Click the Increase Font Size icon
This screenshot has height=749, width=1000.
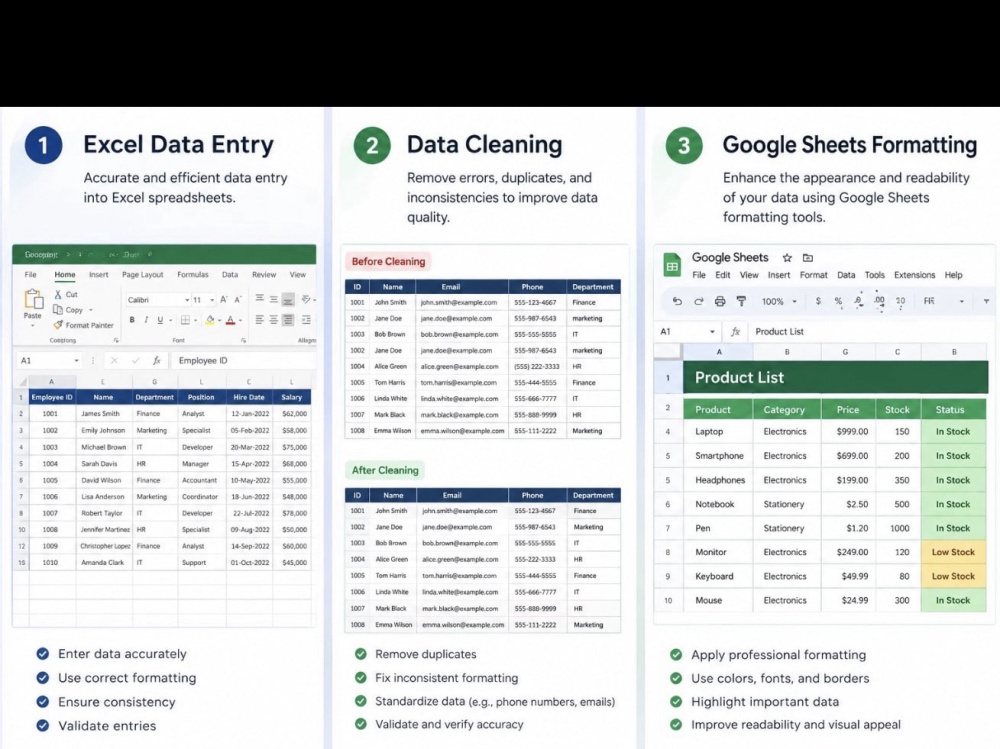[224, 299]
